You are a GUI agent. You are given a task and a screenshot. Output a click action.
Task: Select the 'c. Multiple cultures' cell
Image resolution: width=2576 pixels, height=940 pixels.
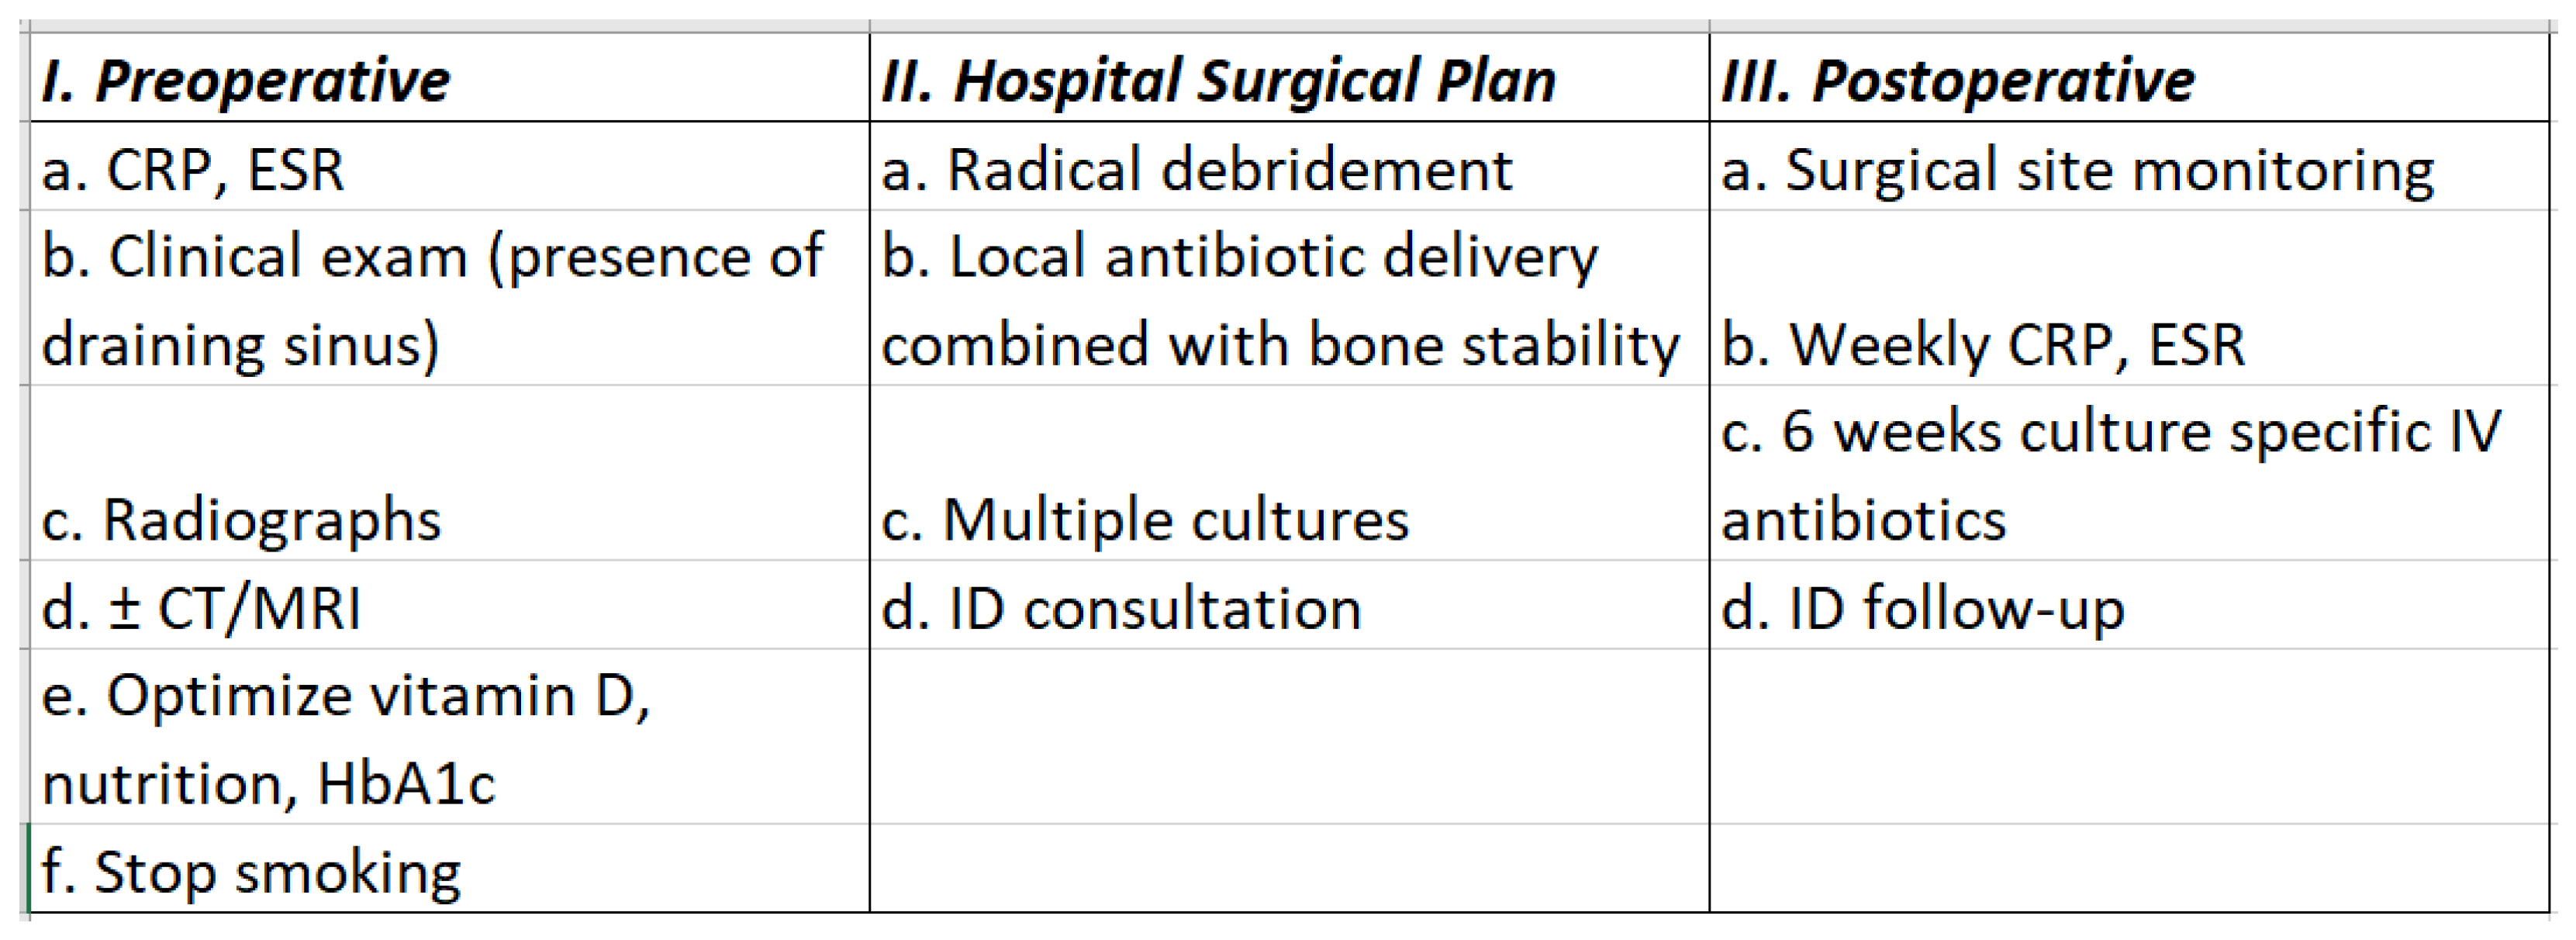click(x=1288, y=473)
